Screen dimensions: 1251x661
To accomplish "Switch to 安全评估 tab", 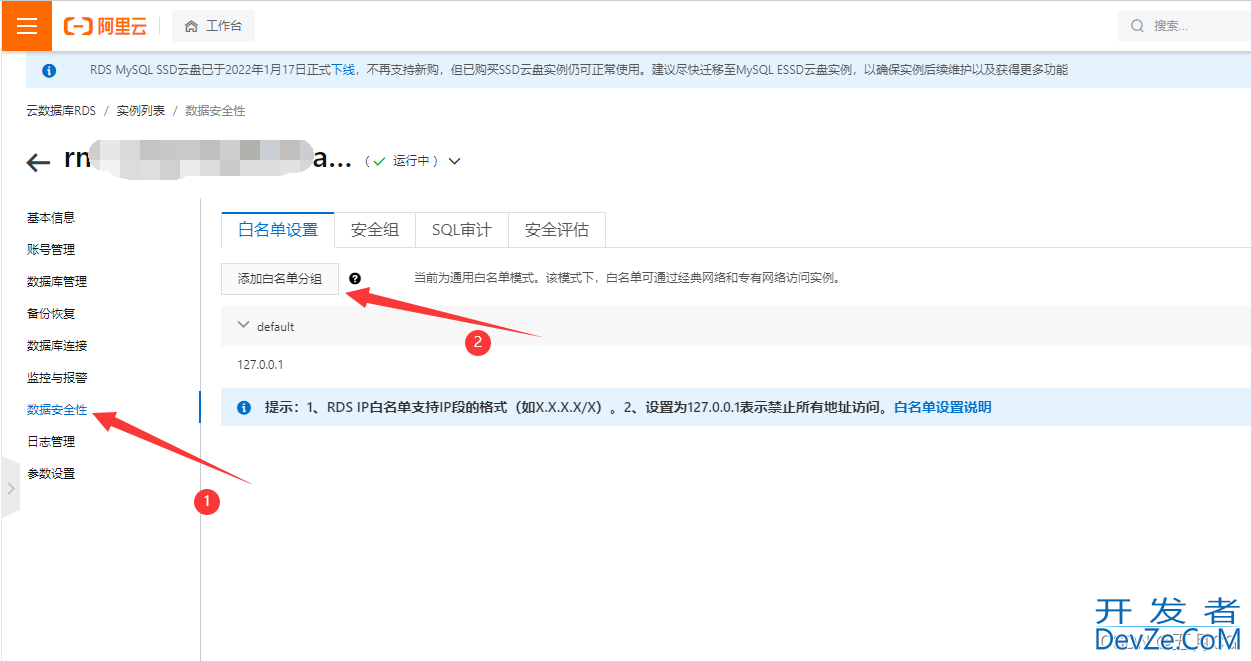I will [557, 230].
